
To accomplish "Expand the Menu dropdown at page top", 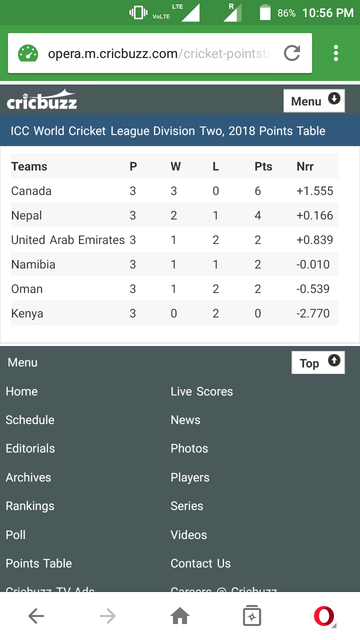I will (x=314, y=101).
